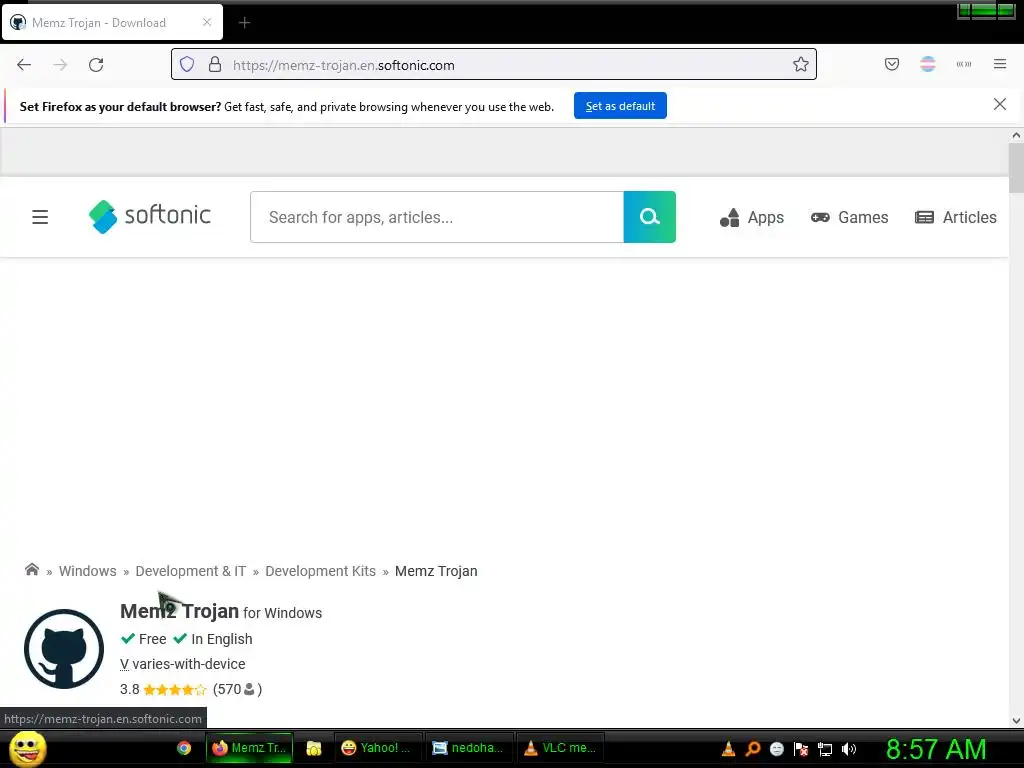This screenshot has height=768, width=1024.
Task: Bookmark this page with the star
Action: tap(801, 65)
